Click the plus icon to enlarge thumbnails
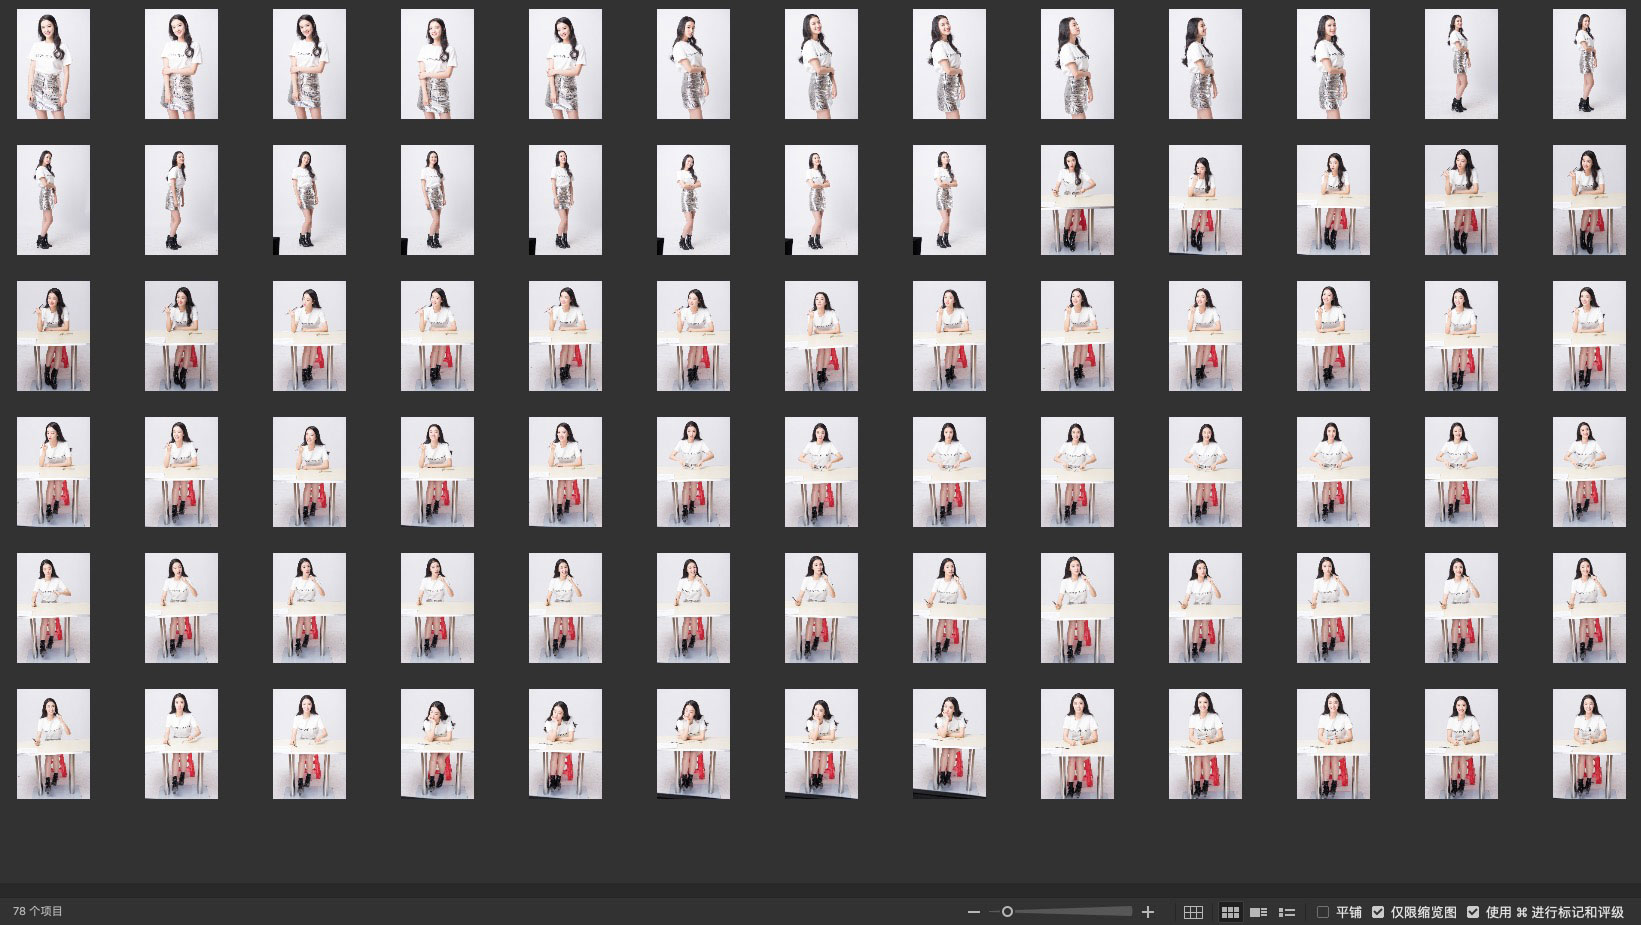The width and height of the screenshot is (1641, 925). [1148, 912]
